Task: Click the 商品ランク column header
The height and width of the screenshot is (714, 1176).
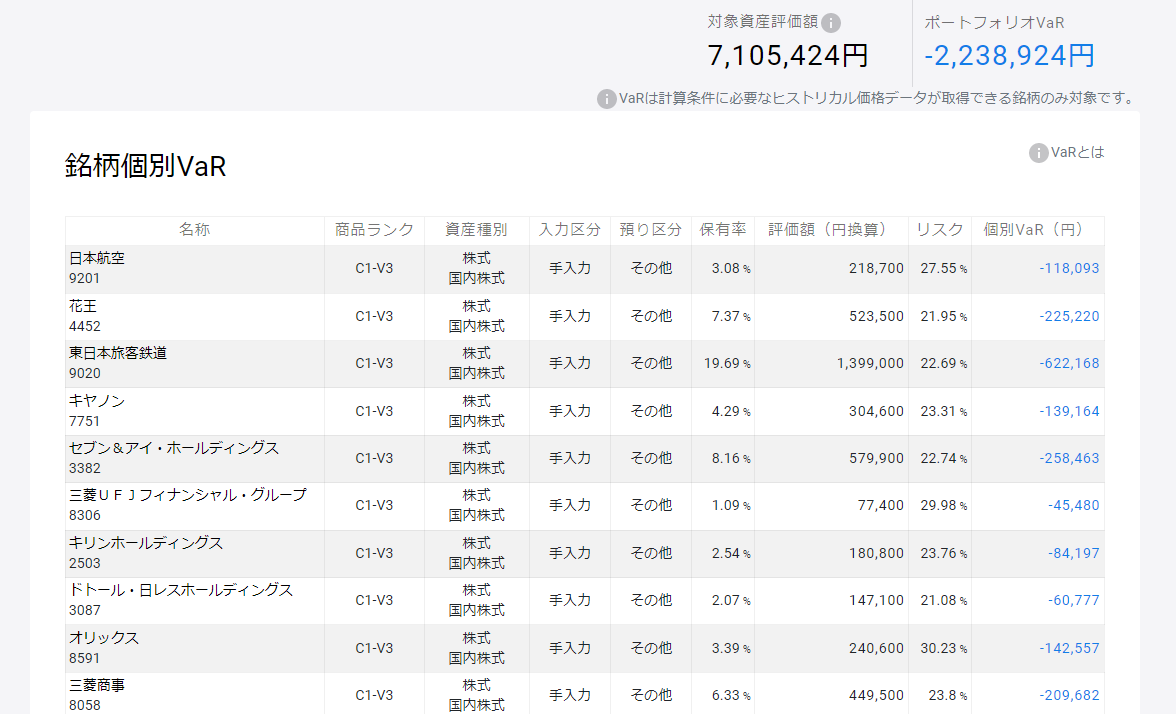Action: (374, 230)
